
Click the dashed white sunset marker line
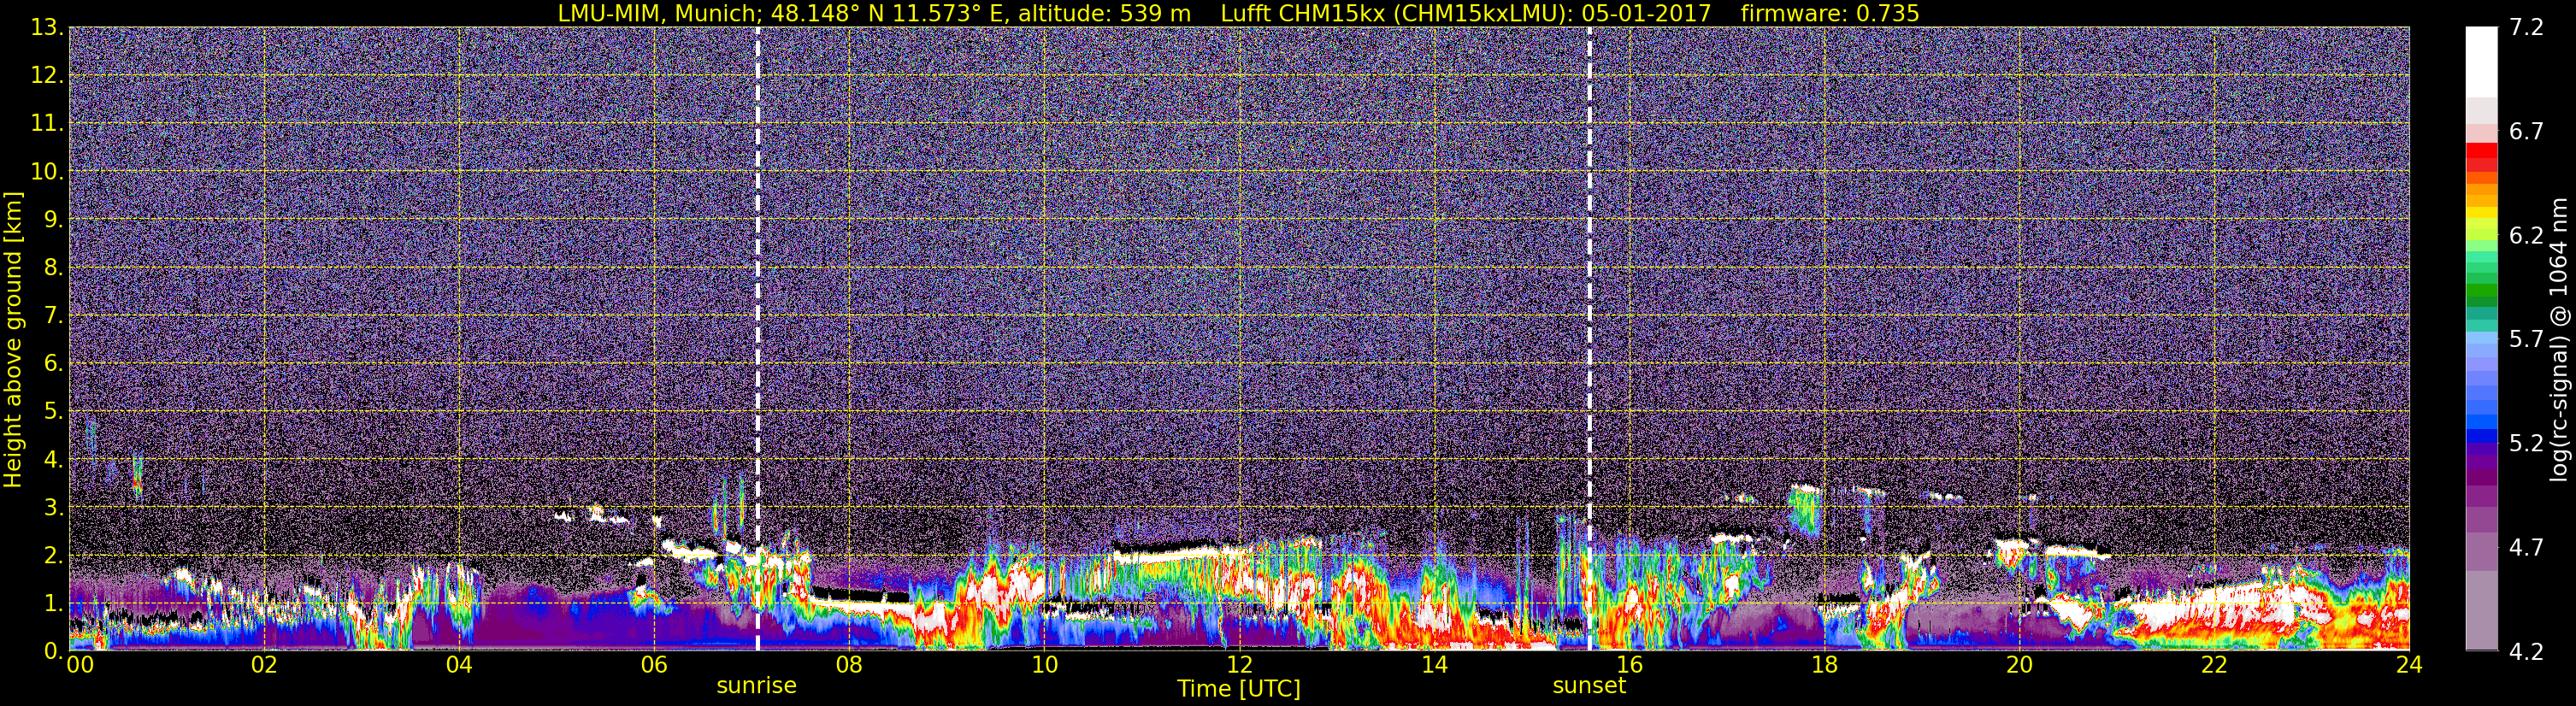[1589, 339]
